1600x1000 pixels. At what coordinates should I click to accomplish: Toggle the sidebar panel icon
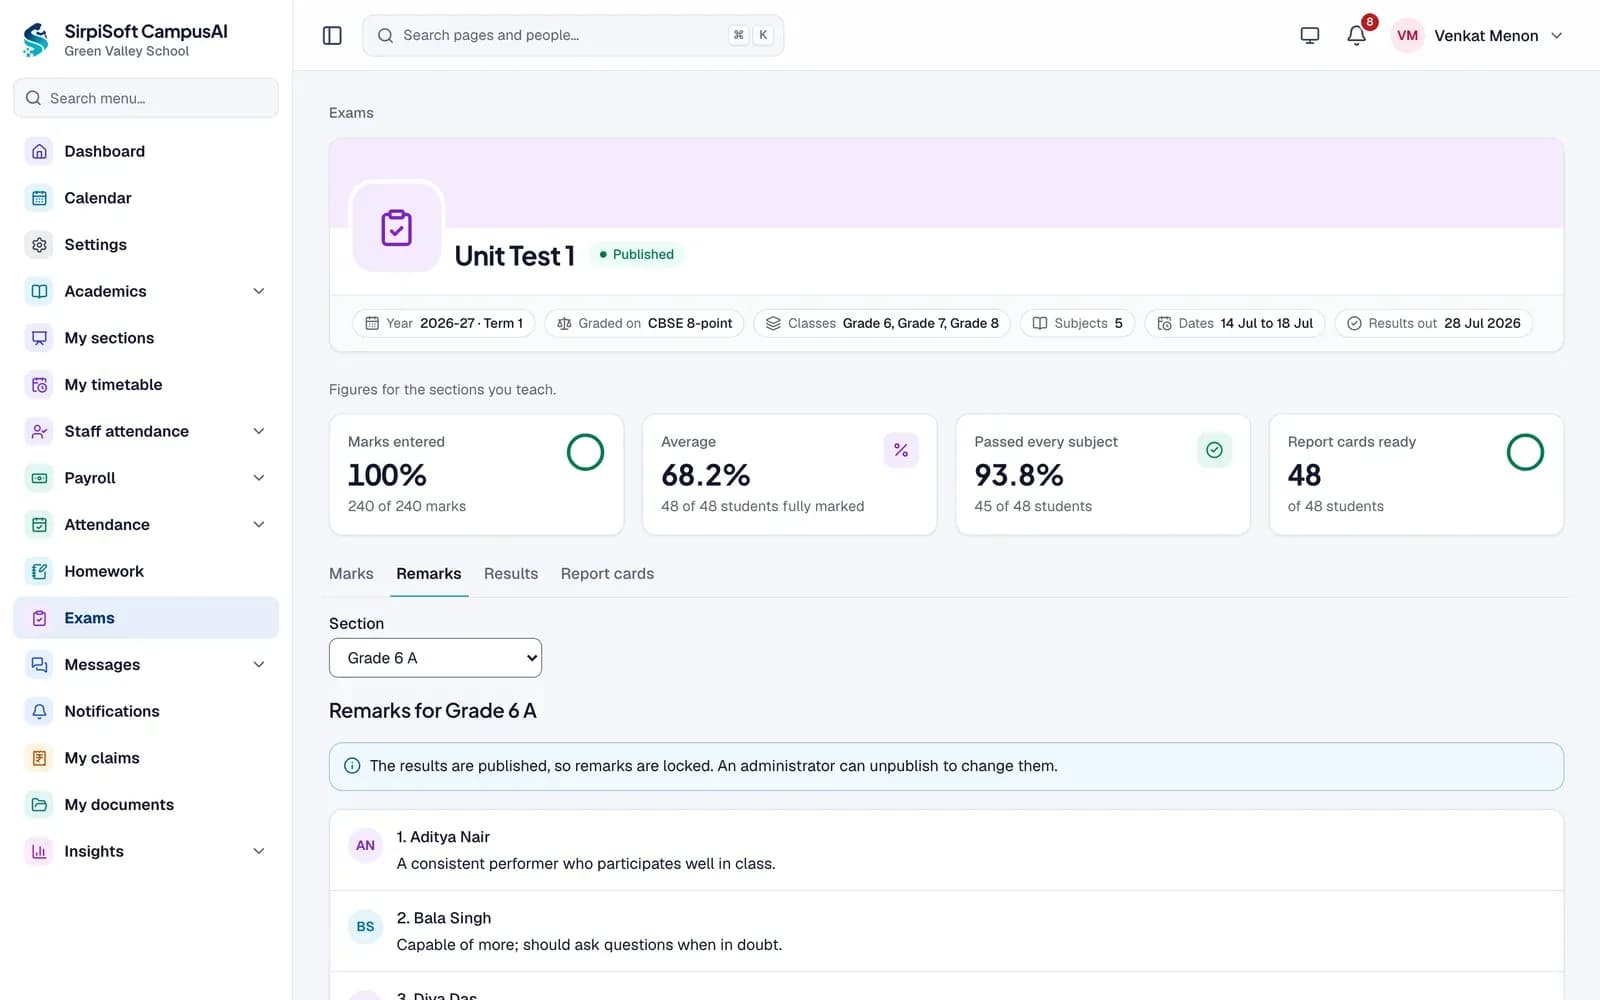332,36
